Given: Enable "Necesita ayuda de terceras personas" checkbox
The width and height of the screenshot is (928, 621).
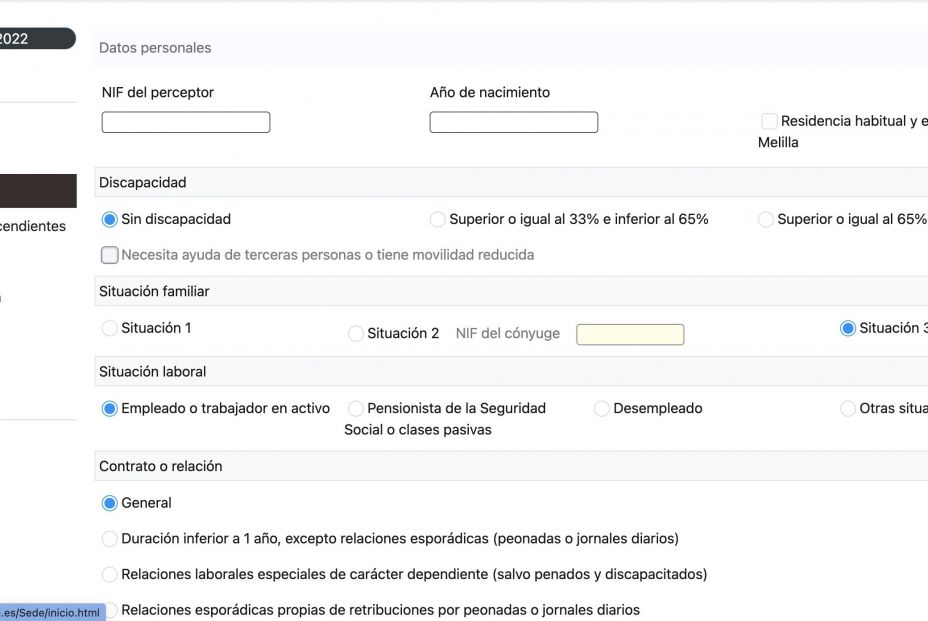Looking at the screenshot, I should click(109, 255).
